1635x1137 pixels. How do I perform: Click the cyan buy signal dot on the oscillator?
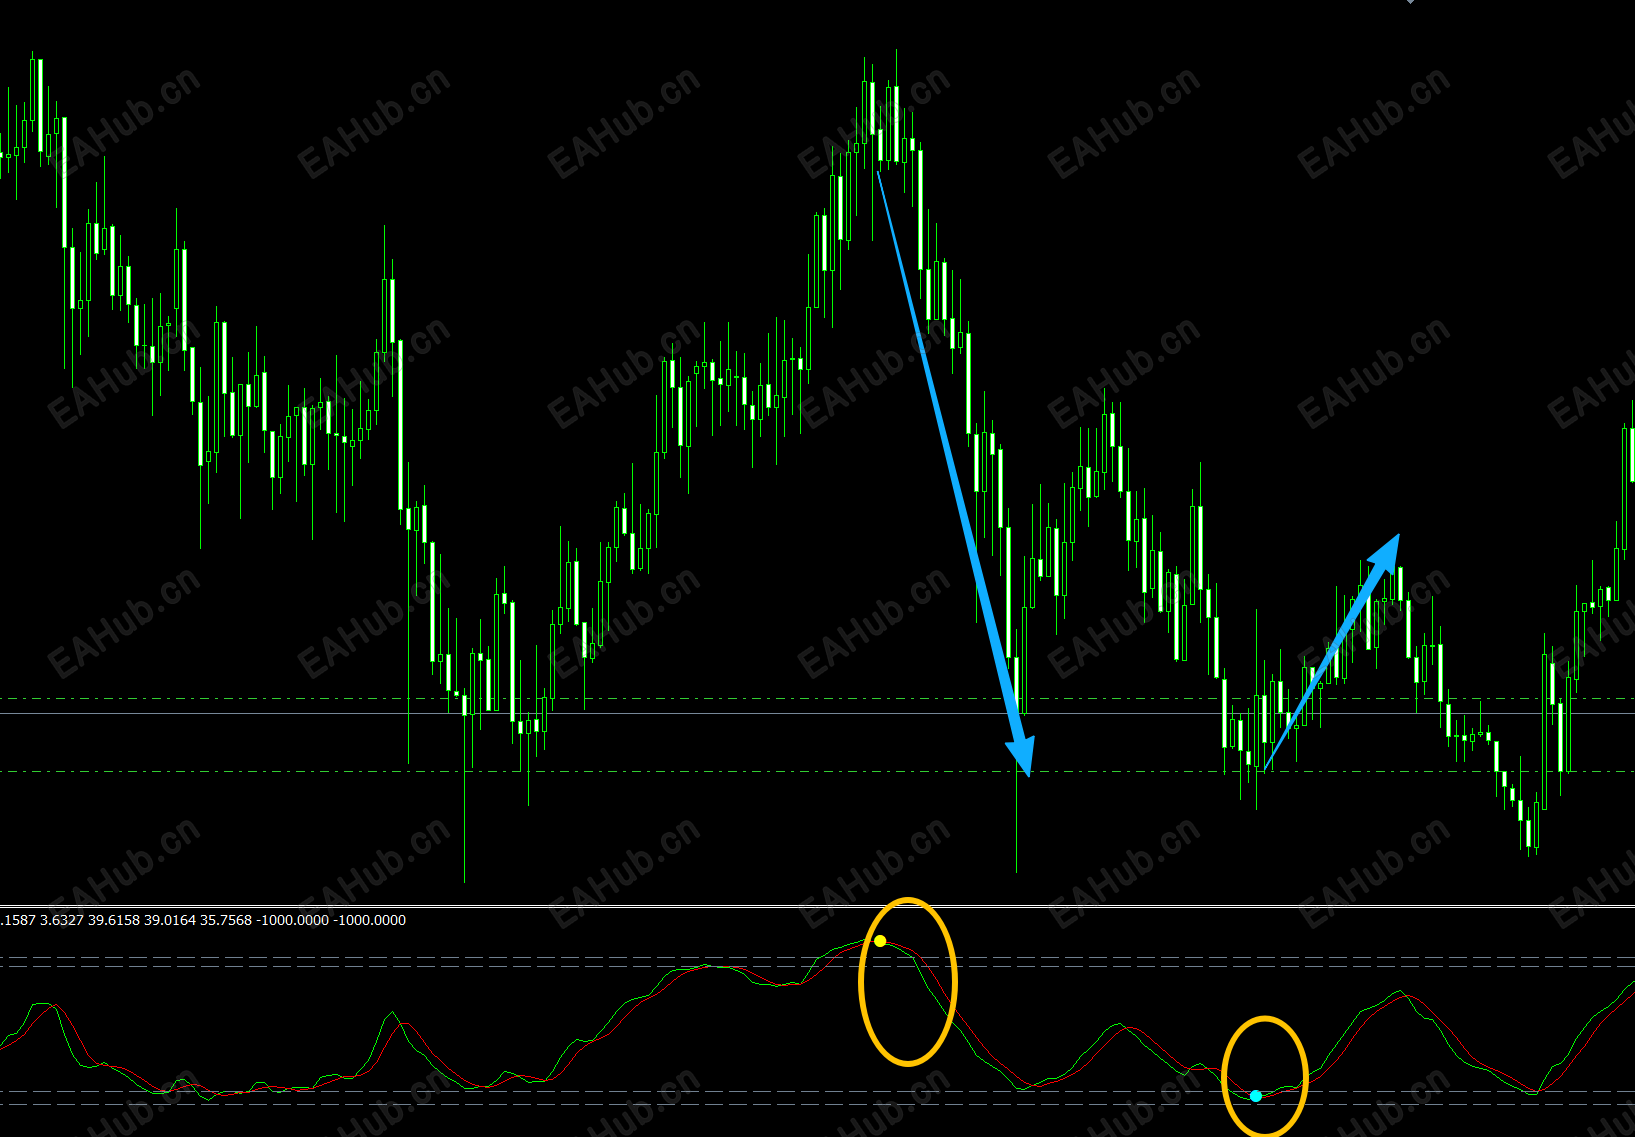pos(1256,1096)
